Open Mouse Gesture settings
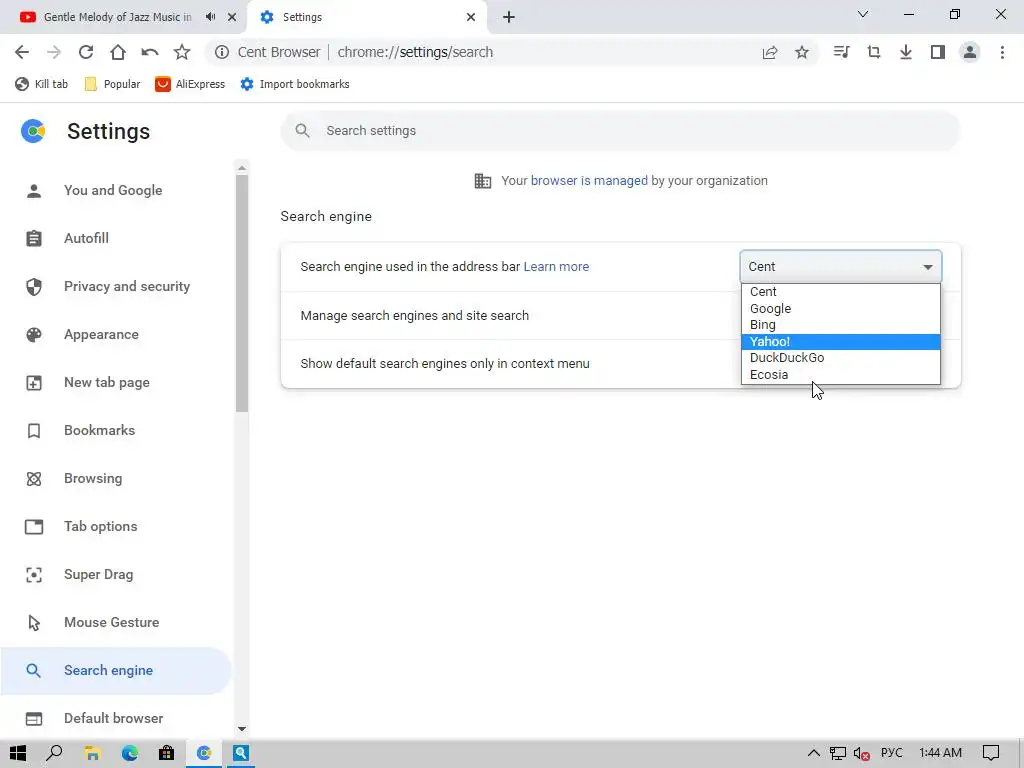The width and height of the screenshot is (1024, 768). [x=116, y=622]
